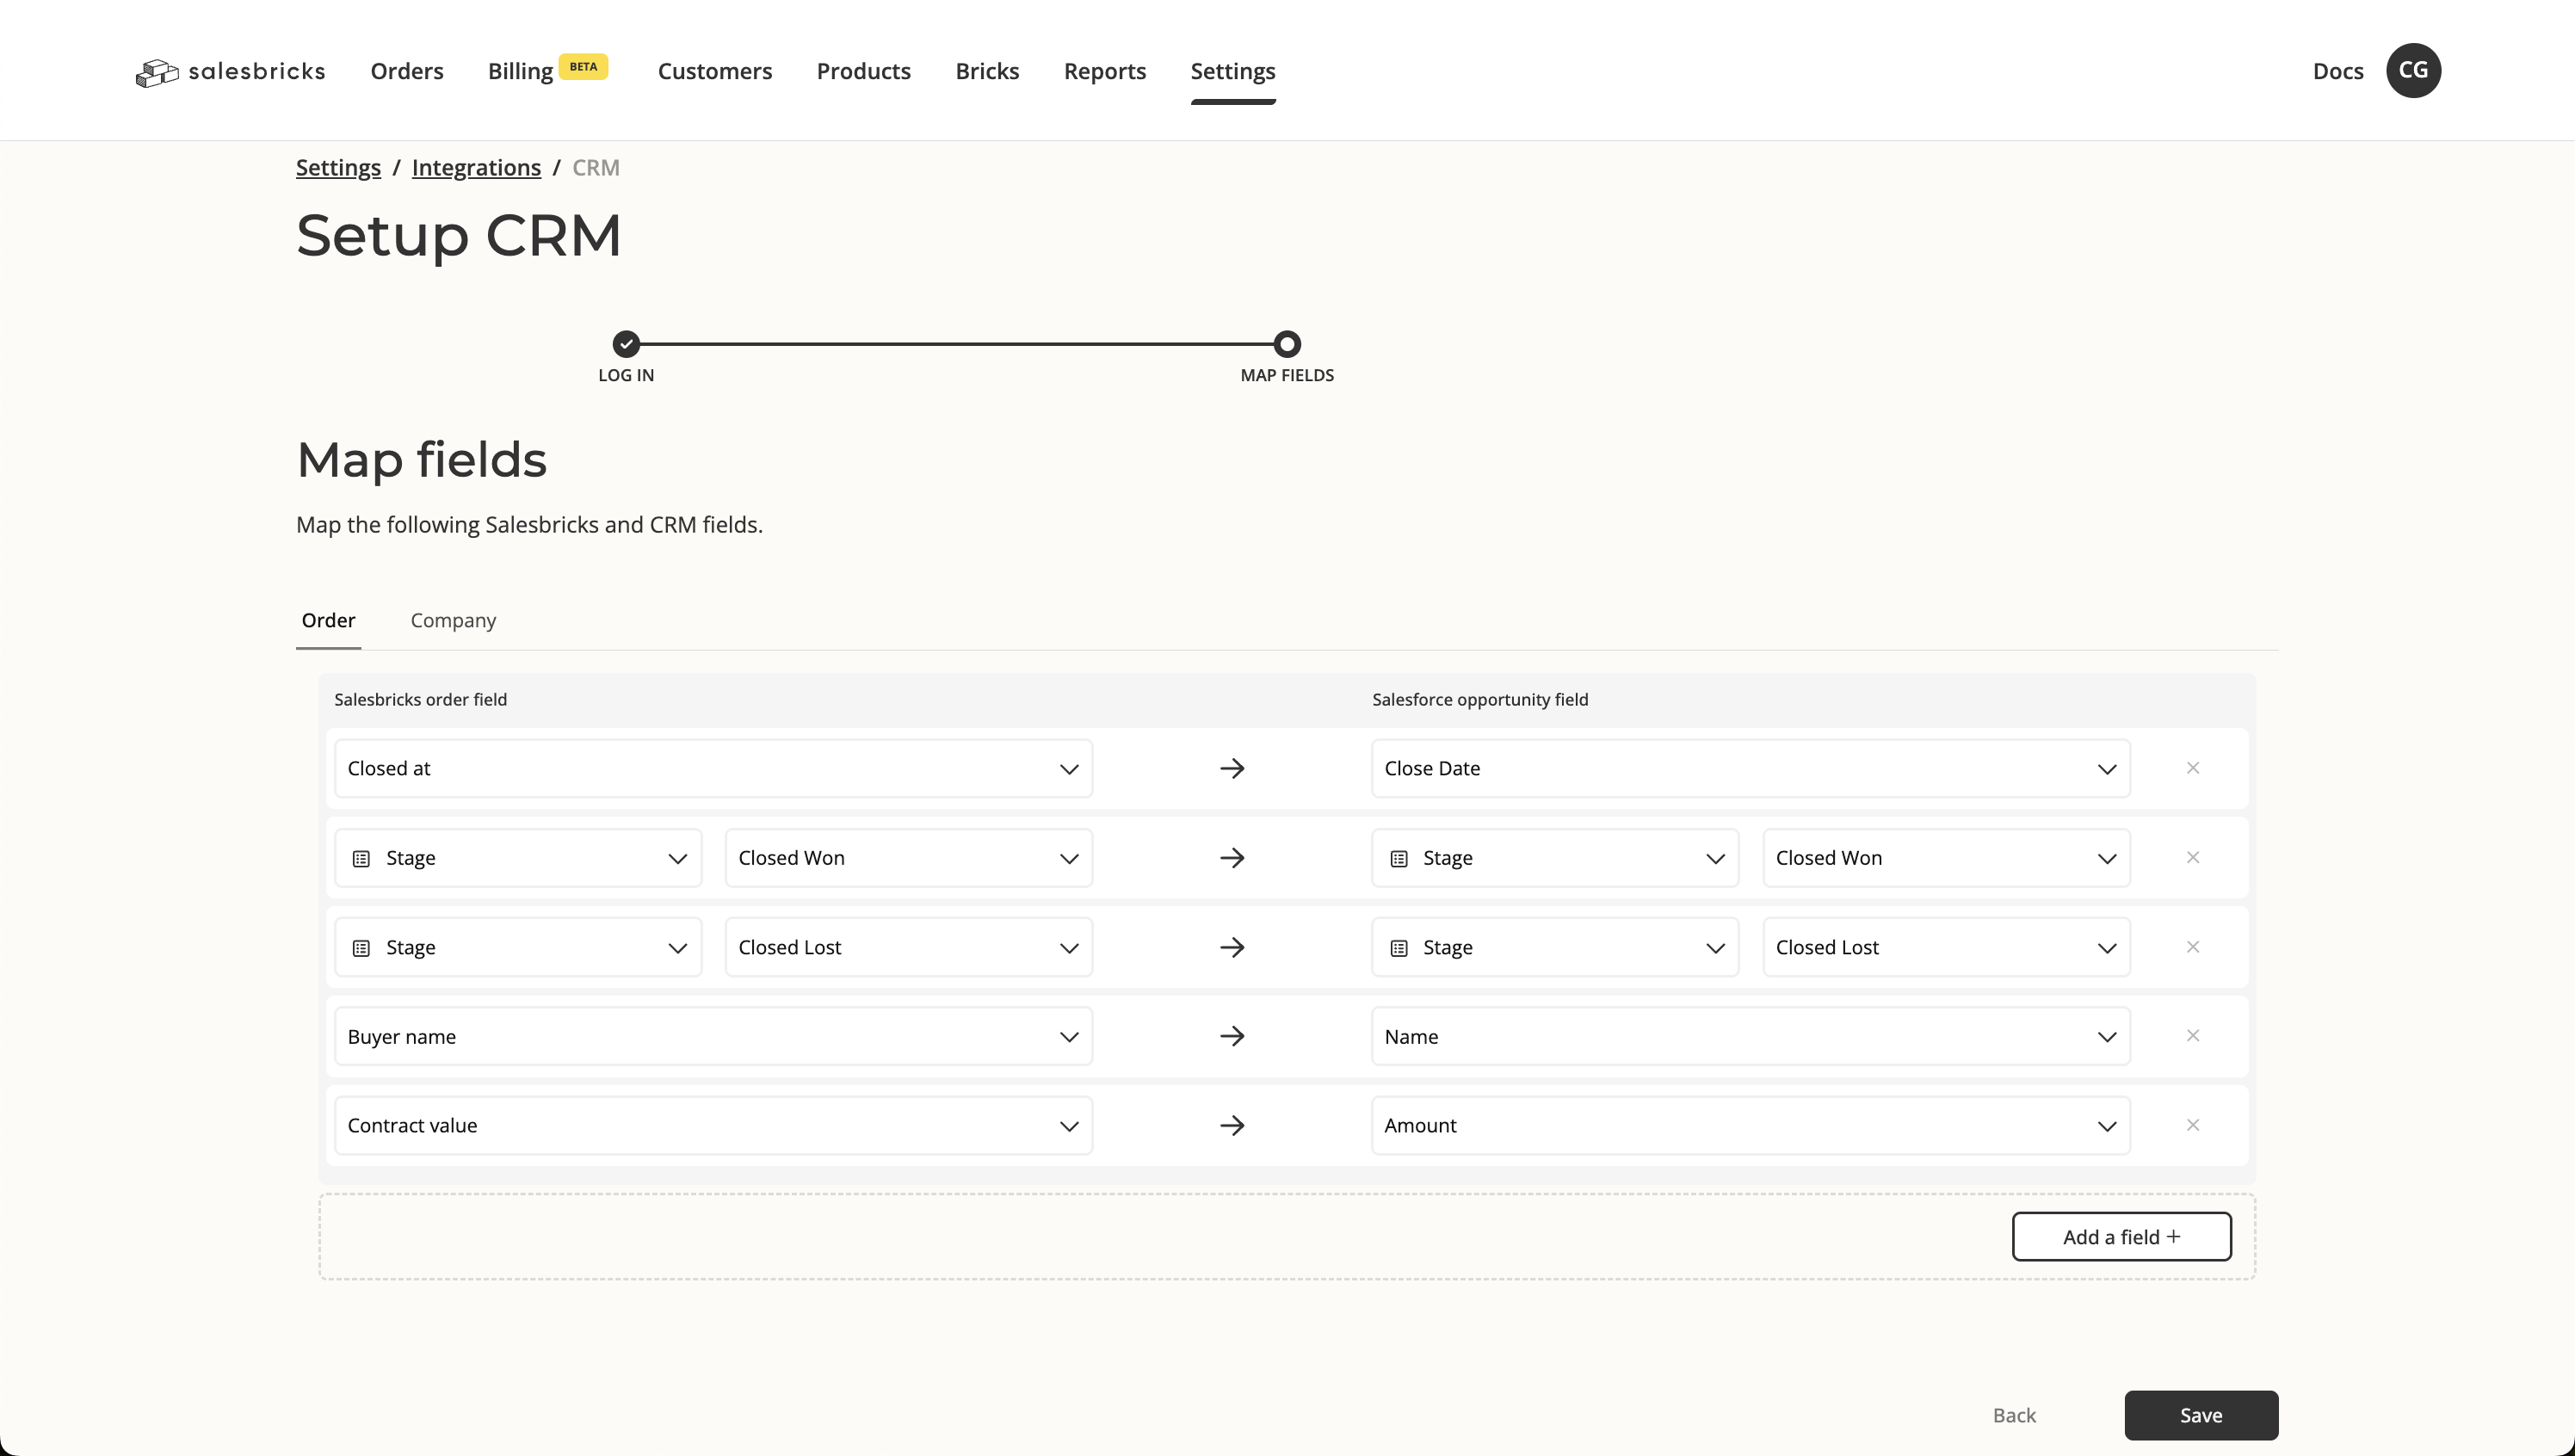Viewport: 2575px width, 1456px height.
Task: Remove the Contract value mapping row
Action: tap(2192, 1125)
